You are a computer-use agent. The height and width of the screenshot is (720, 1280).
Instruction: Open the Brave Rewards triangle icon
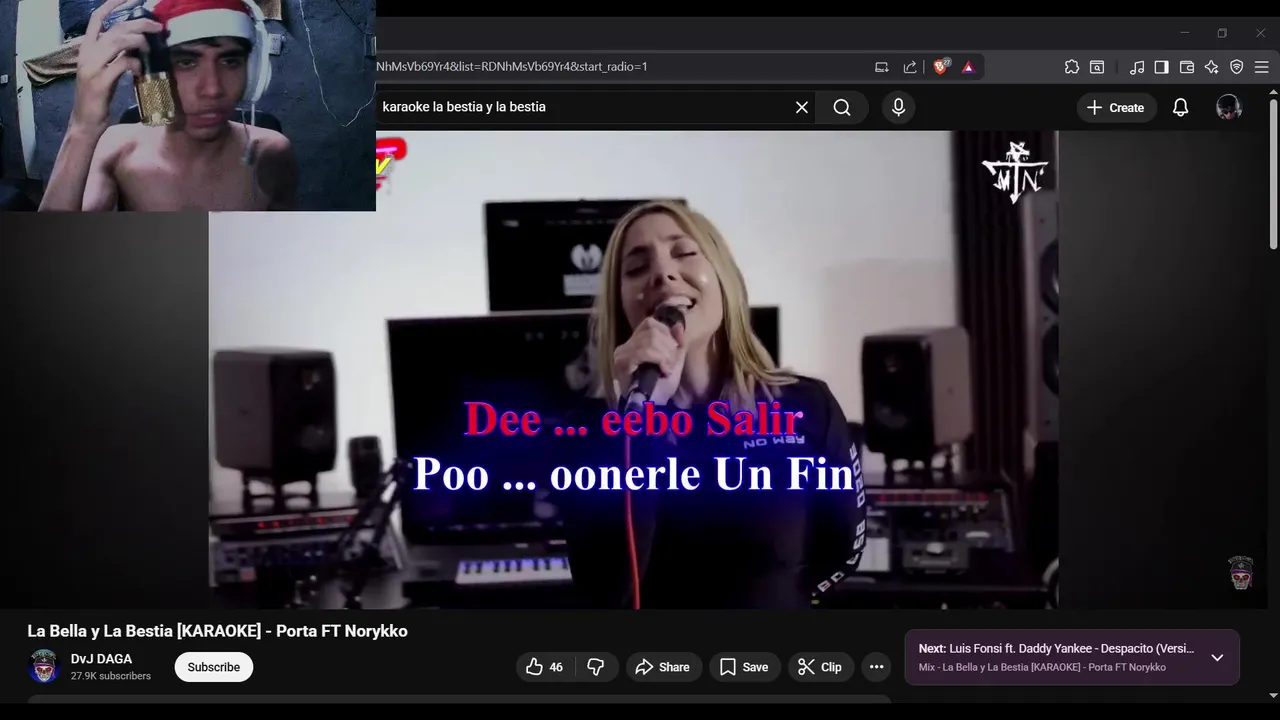968,67
